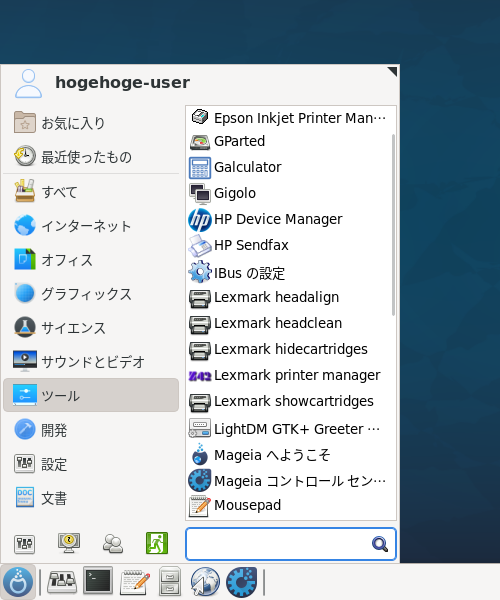Screen dimensions: 500x600
Task: Launch Lexmark headclean printer icon
Action: (x=199, y=324)
